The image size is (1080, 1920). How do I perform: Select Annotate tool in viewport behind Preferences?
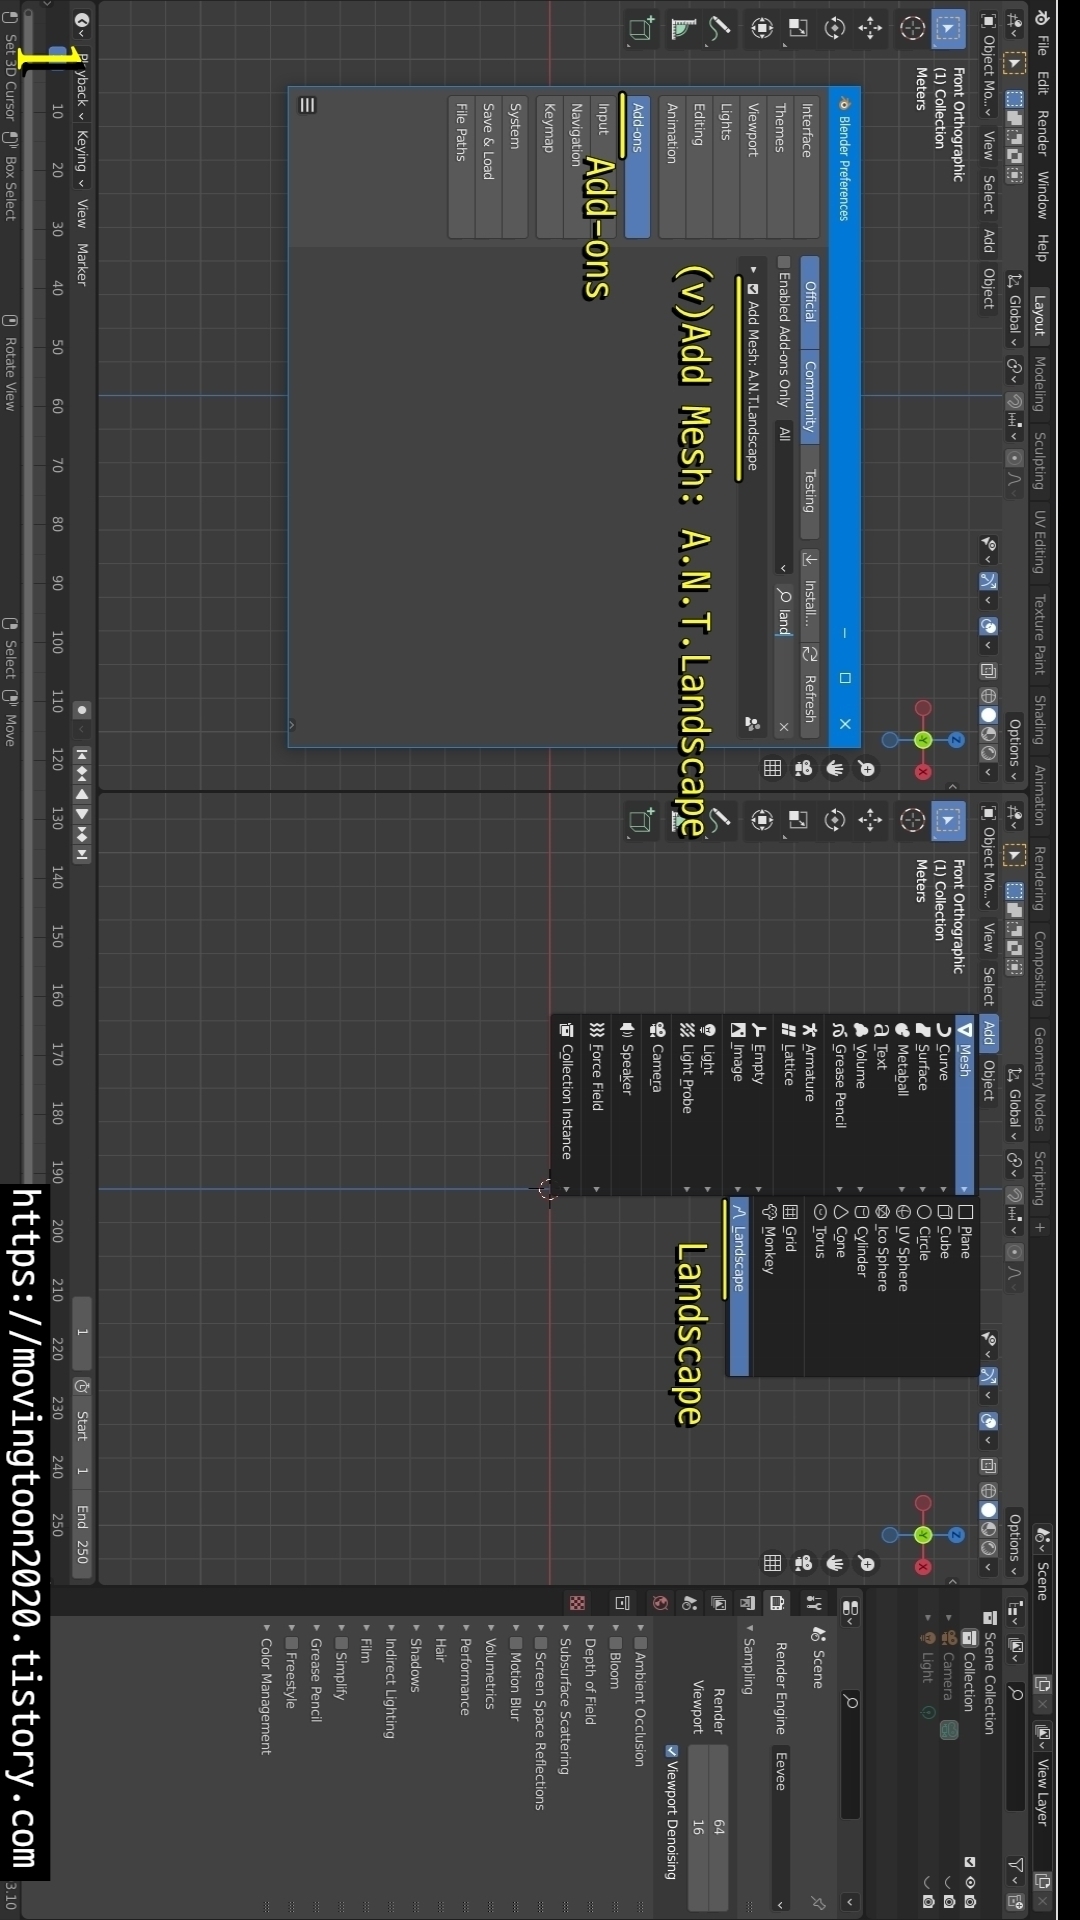[719, 29]
